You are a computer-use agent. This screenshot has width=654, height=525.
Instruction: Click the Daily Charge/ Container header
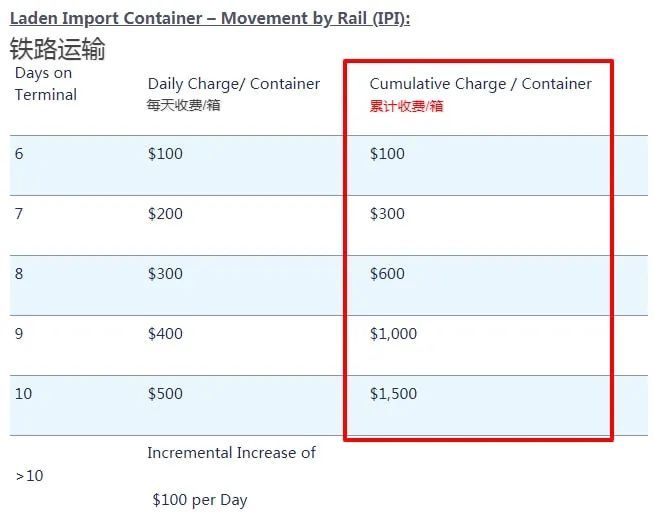[234, 84]
